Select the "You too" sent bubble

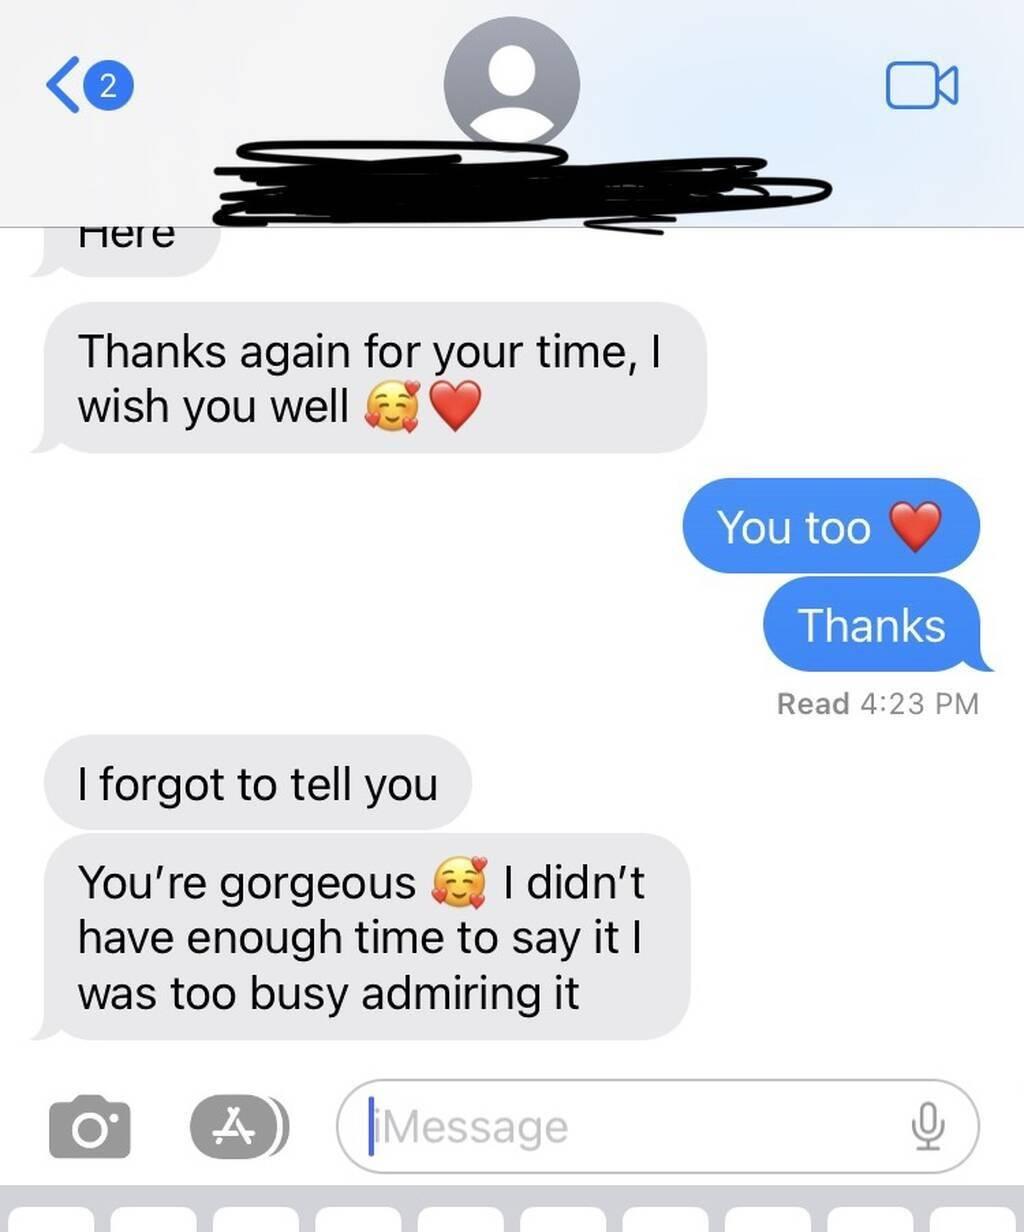click(x=831, y=526)
